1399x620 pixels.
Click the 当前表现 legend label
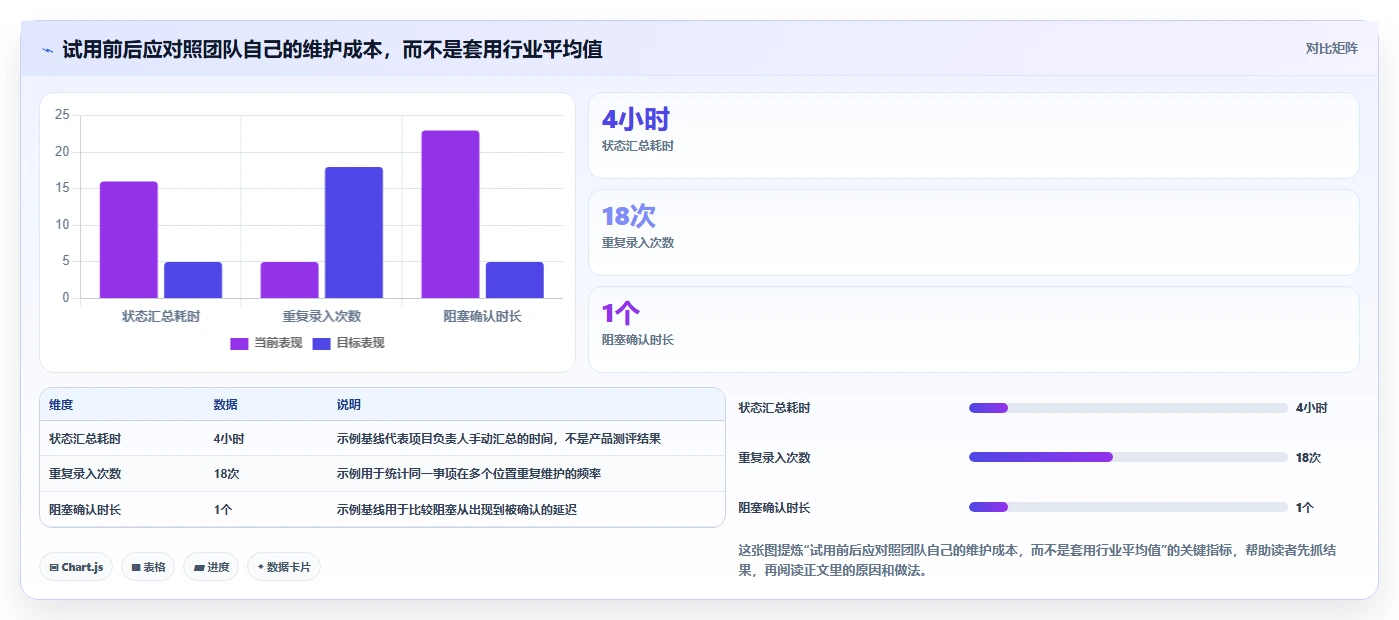(277, 343)
